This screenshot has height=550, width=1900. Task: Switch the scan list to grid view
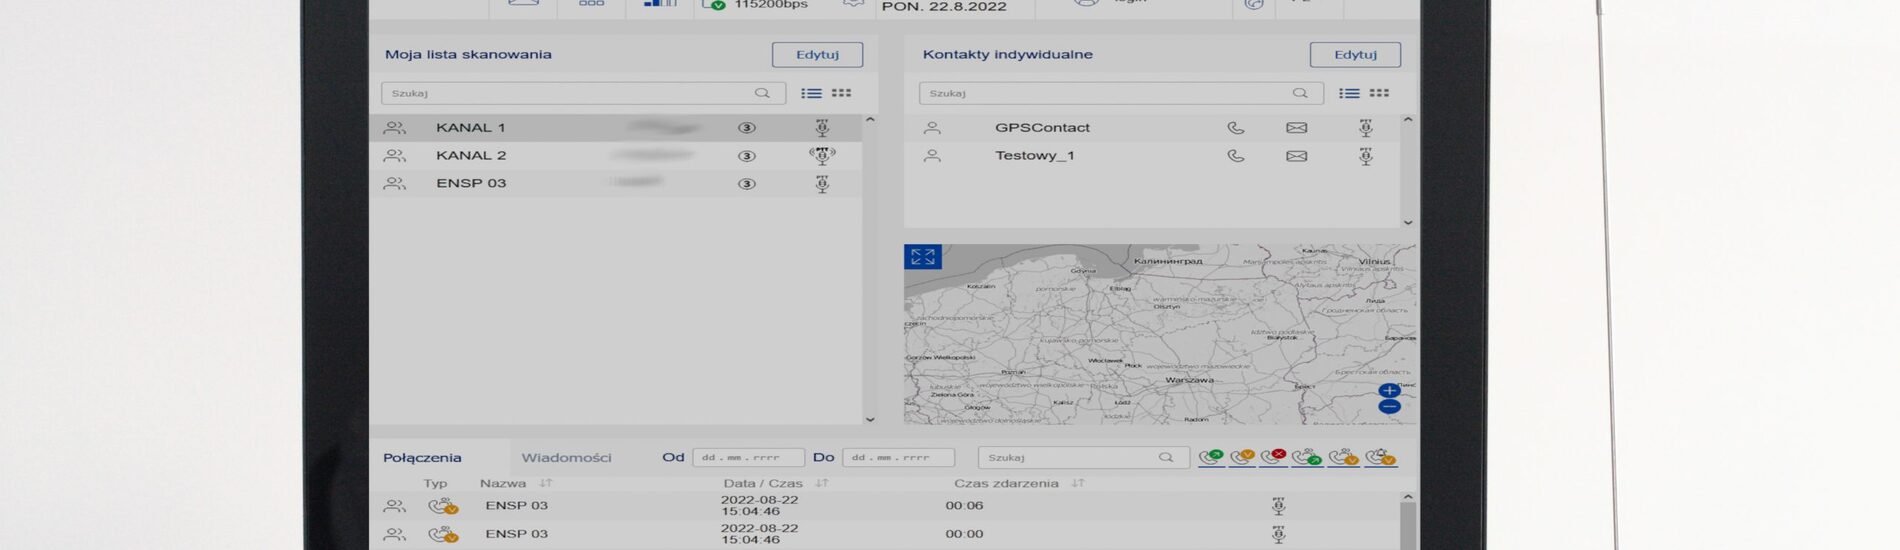pos(841,93)
